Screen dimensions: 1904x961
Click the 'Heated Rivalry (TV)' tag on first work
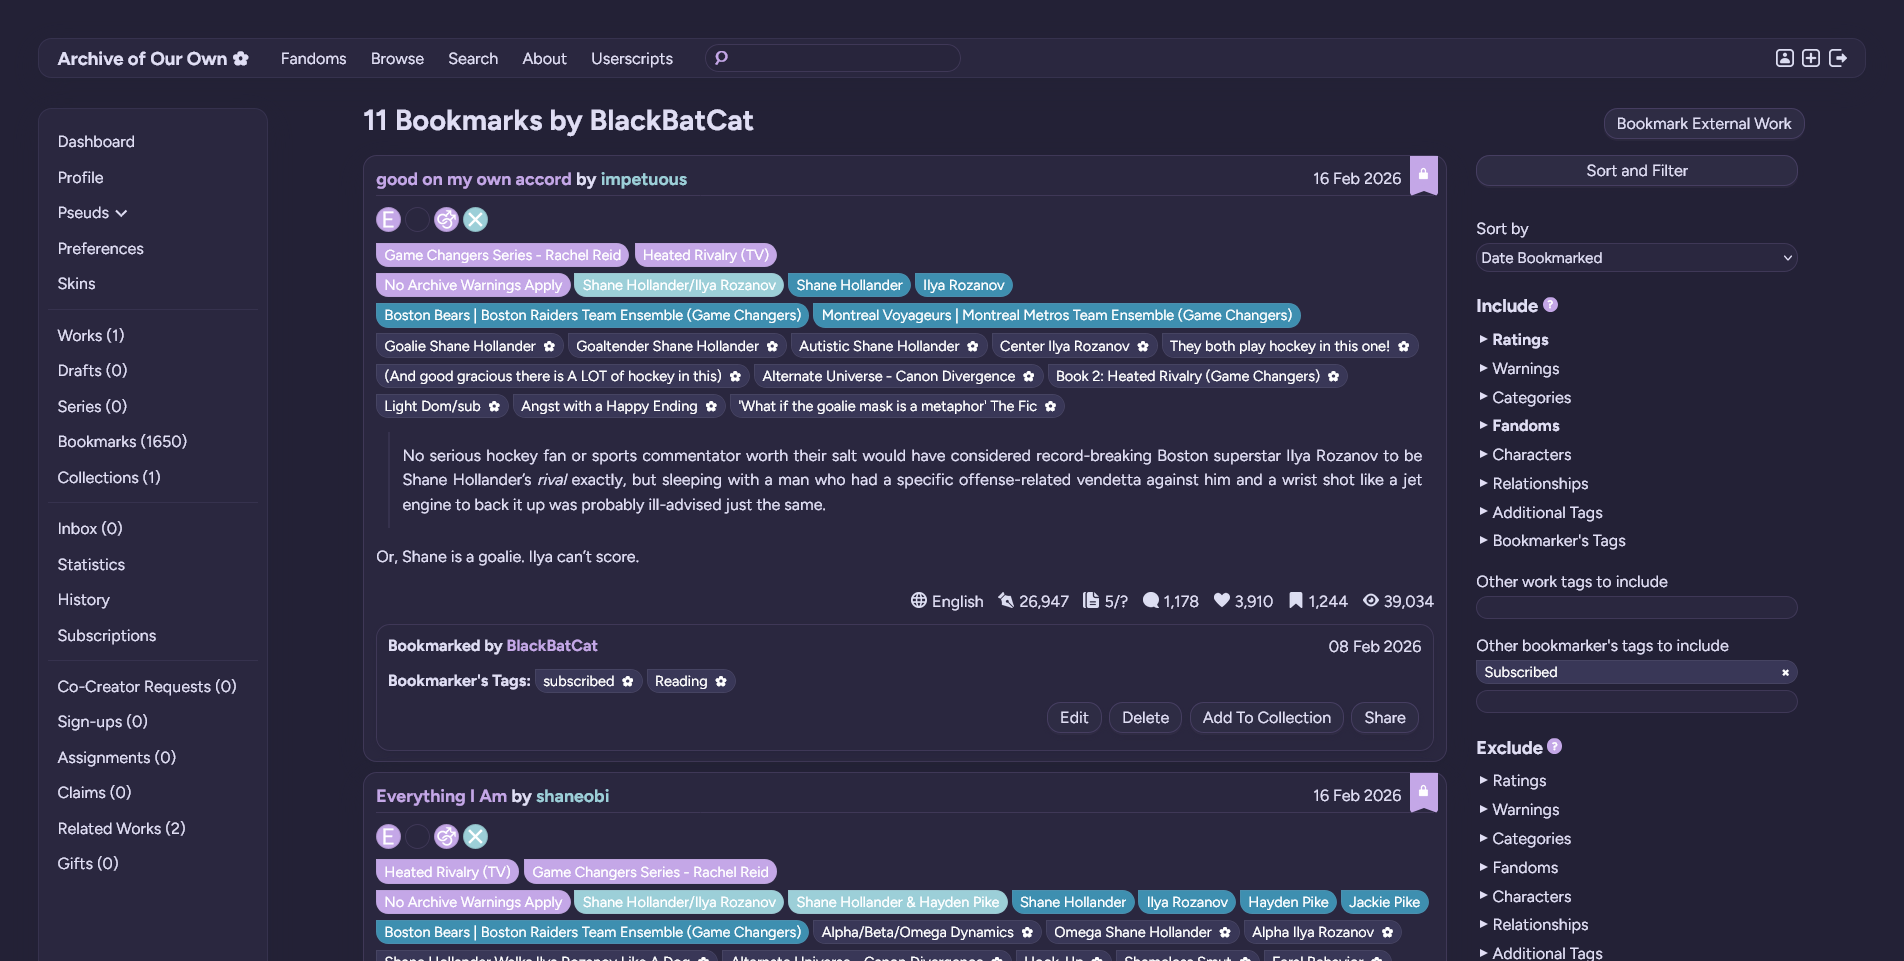click(705, 255)
